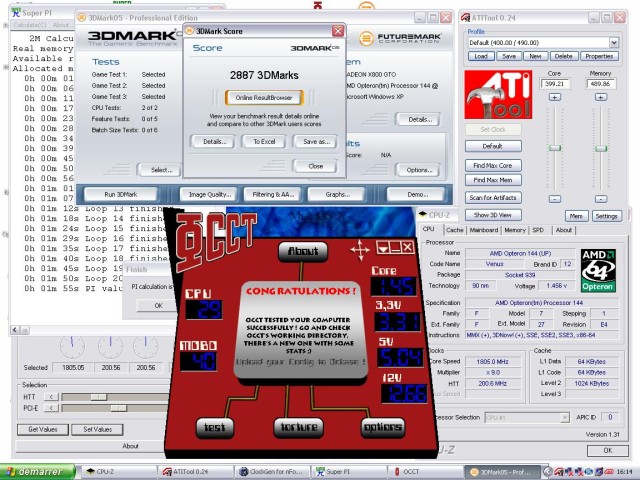The image size is (640, 480).
Task: Click the OCCT move crosshair icon
Action: [x=360, y=250]
